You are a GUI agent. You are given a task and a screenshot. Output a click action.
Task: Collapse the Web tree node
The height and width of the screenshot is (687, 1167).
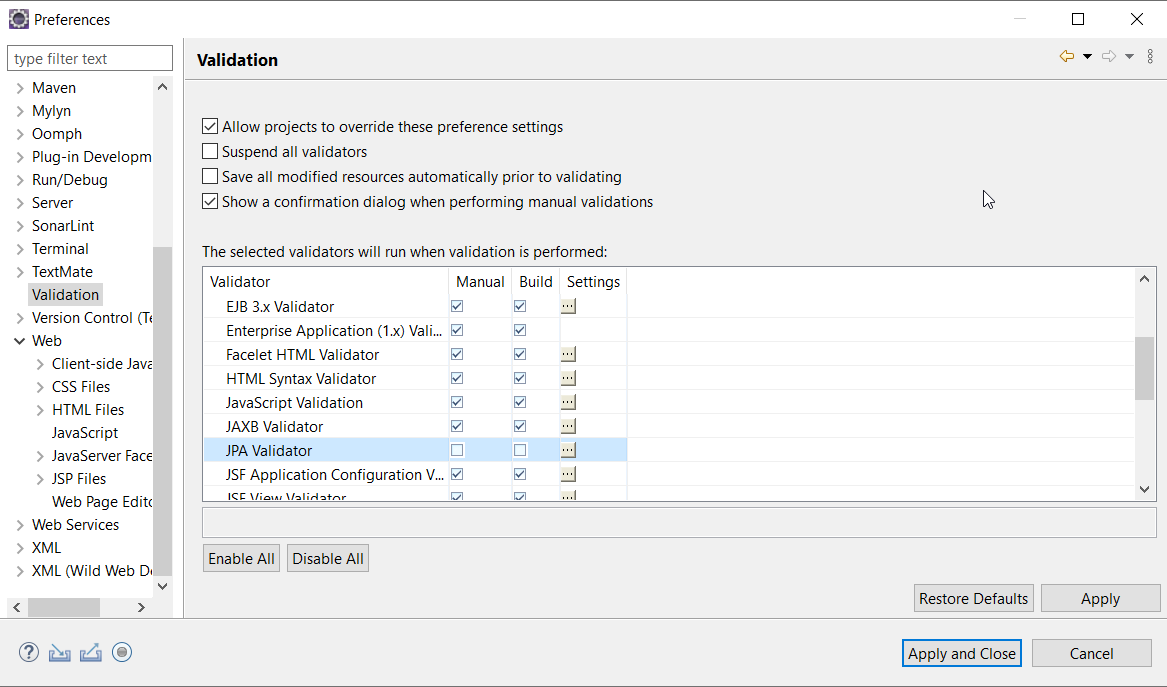pos(20,341)
